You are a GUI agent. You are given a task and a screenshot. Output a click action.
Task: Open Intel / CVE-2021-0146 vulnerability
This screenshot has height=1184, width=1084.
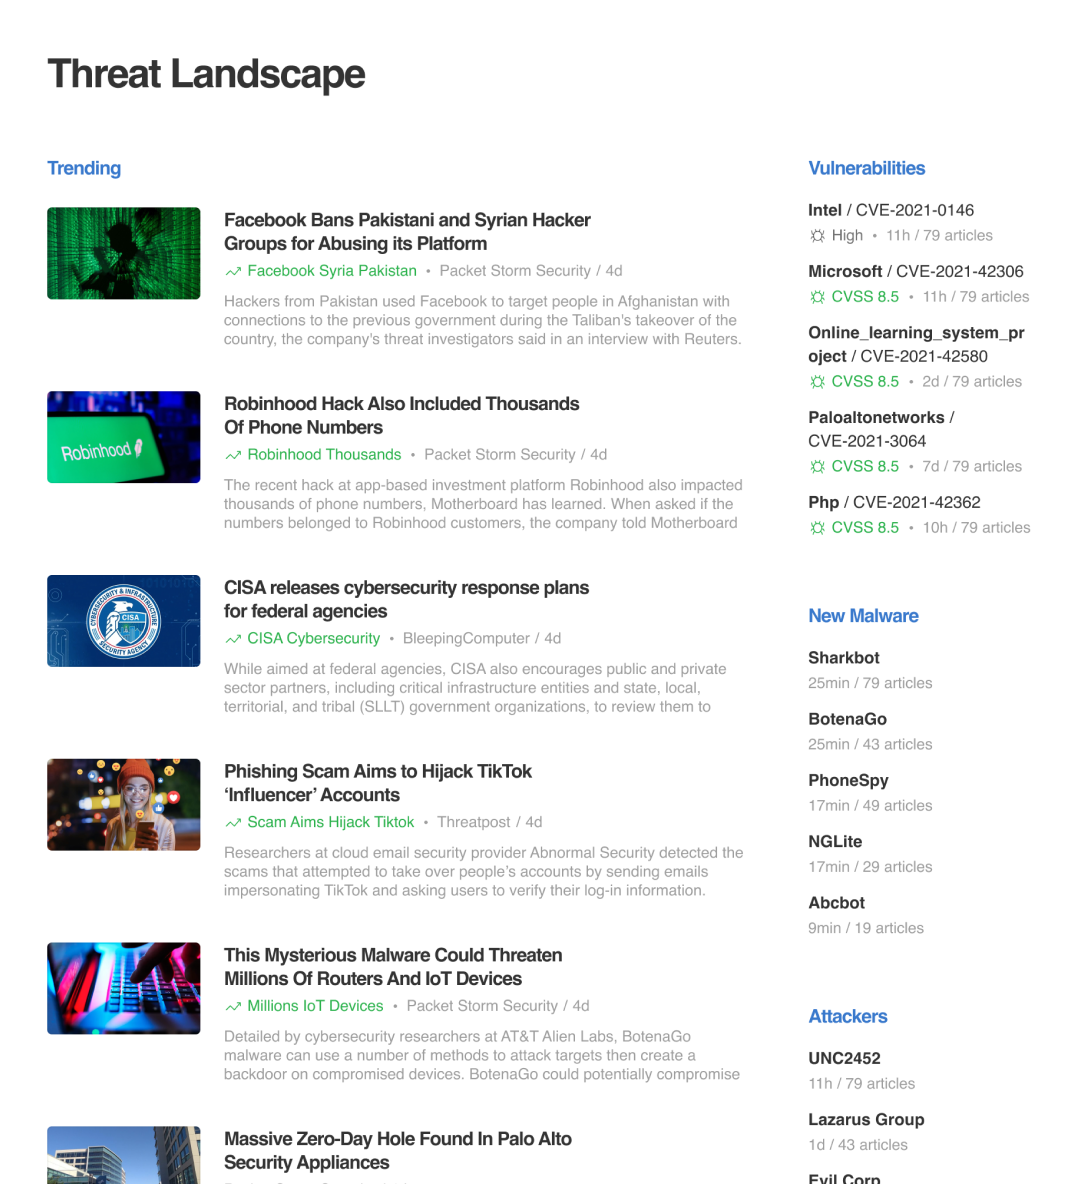click(891, 211)
